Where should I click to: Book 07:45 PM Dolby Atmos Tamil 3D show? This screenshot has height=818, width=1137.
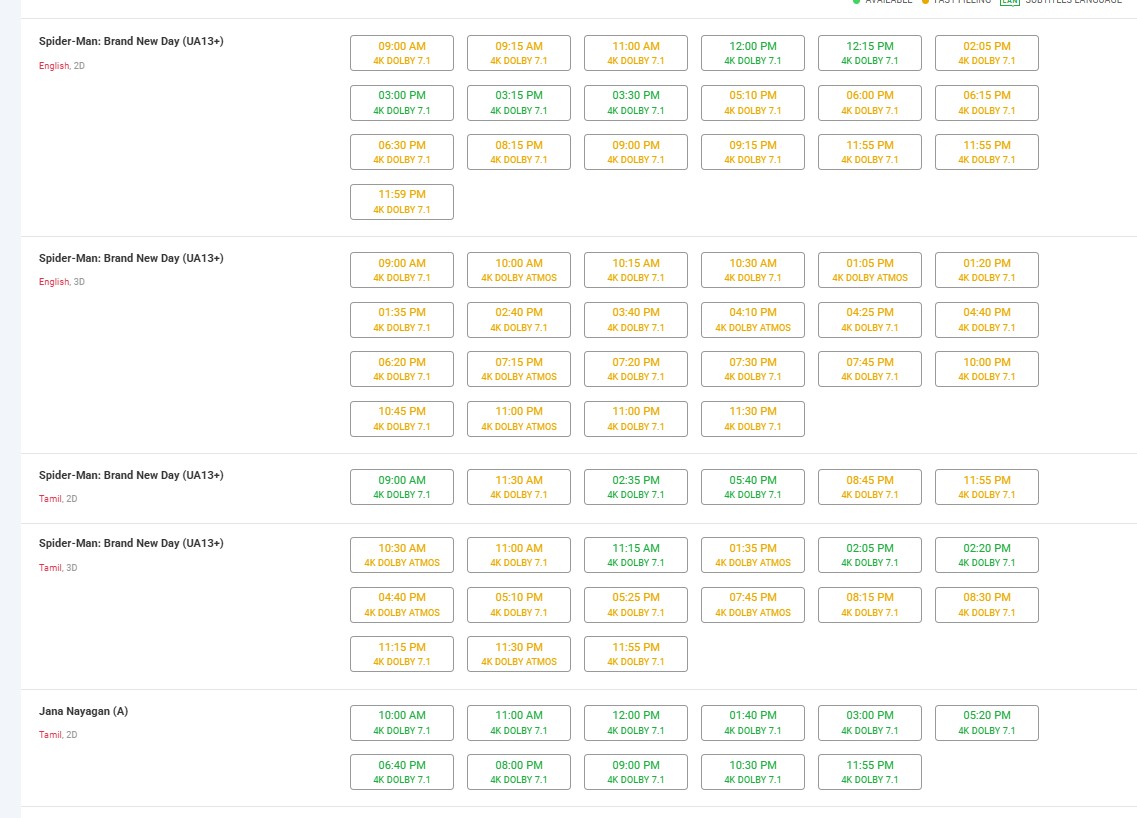pyautogui.click(x=753, y=605)
